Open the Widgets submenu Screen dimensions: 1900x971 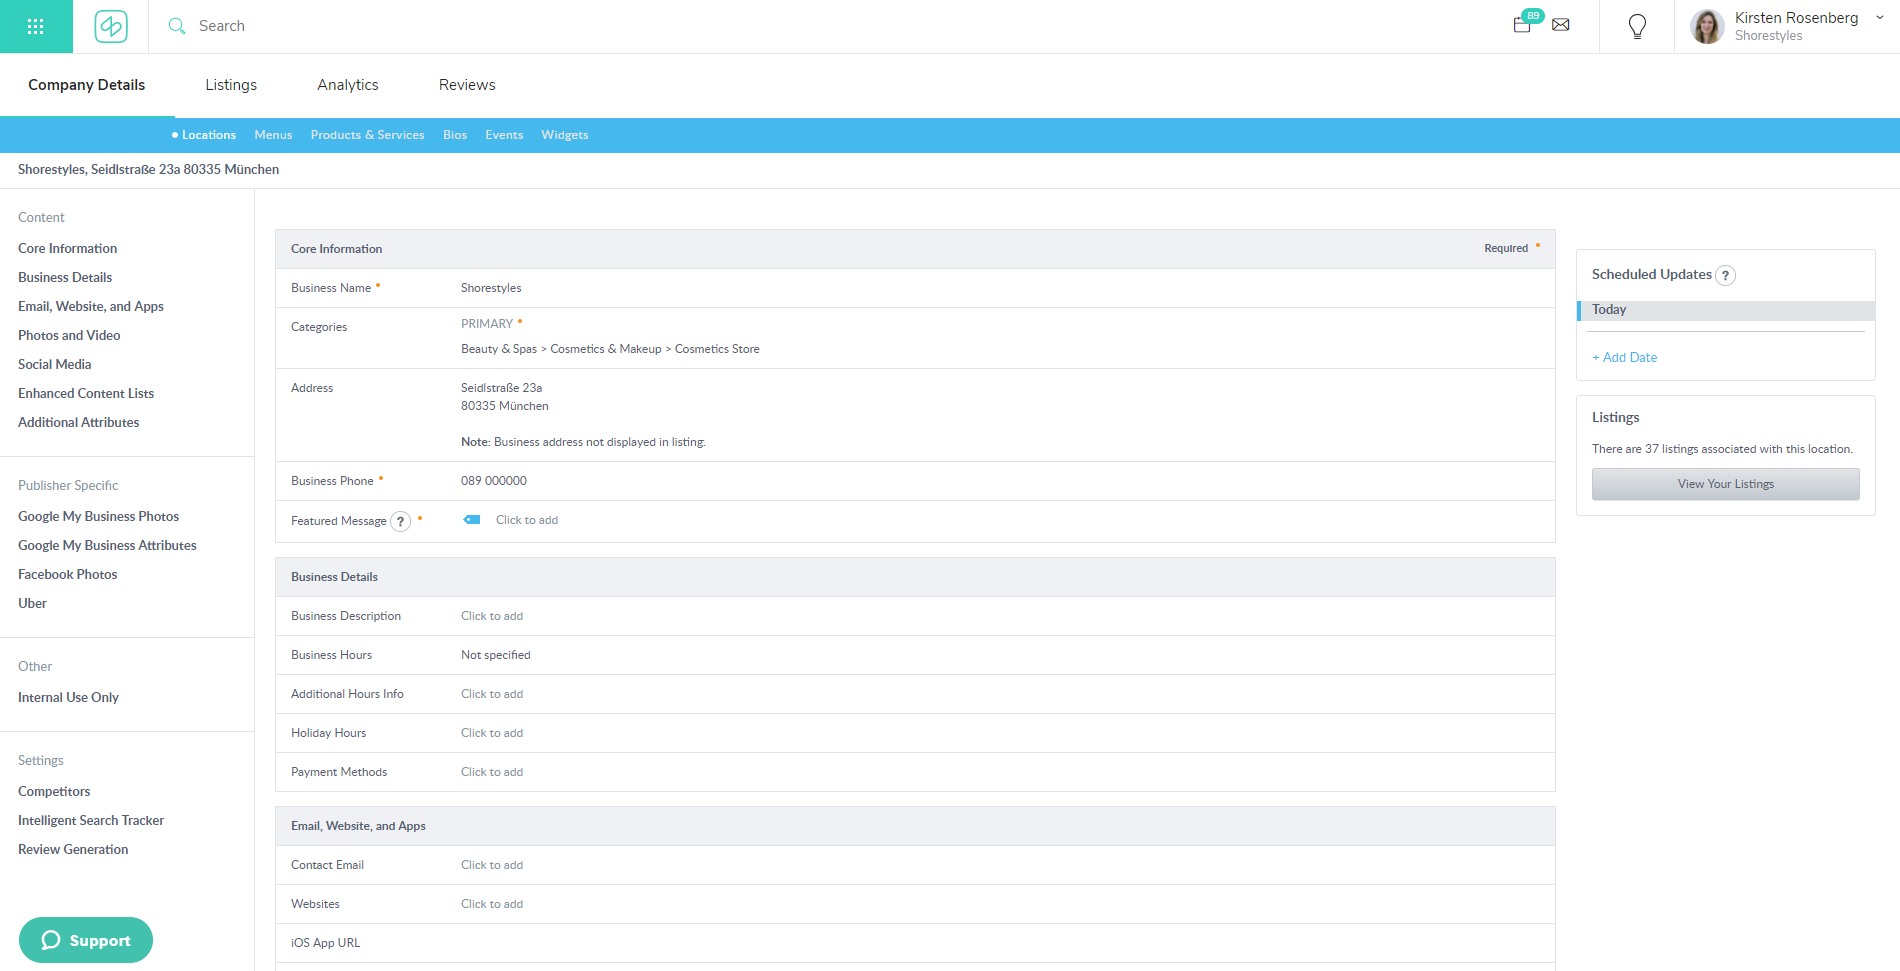coord(565,135)
